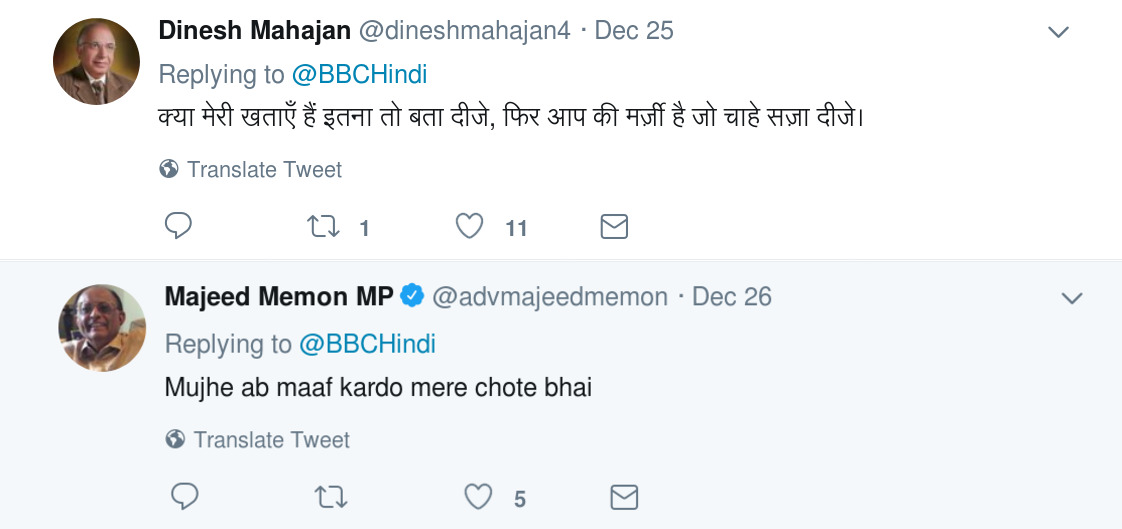The height and width of the screenshot is (529, 1122).
Task: Retweet Dinesh Mahajan's tweet
Action: pos(323,227)
